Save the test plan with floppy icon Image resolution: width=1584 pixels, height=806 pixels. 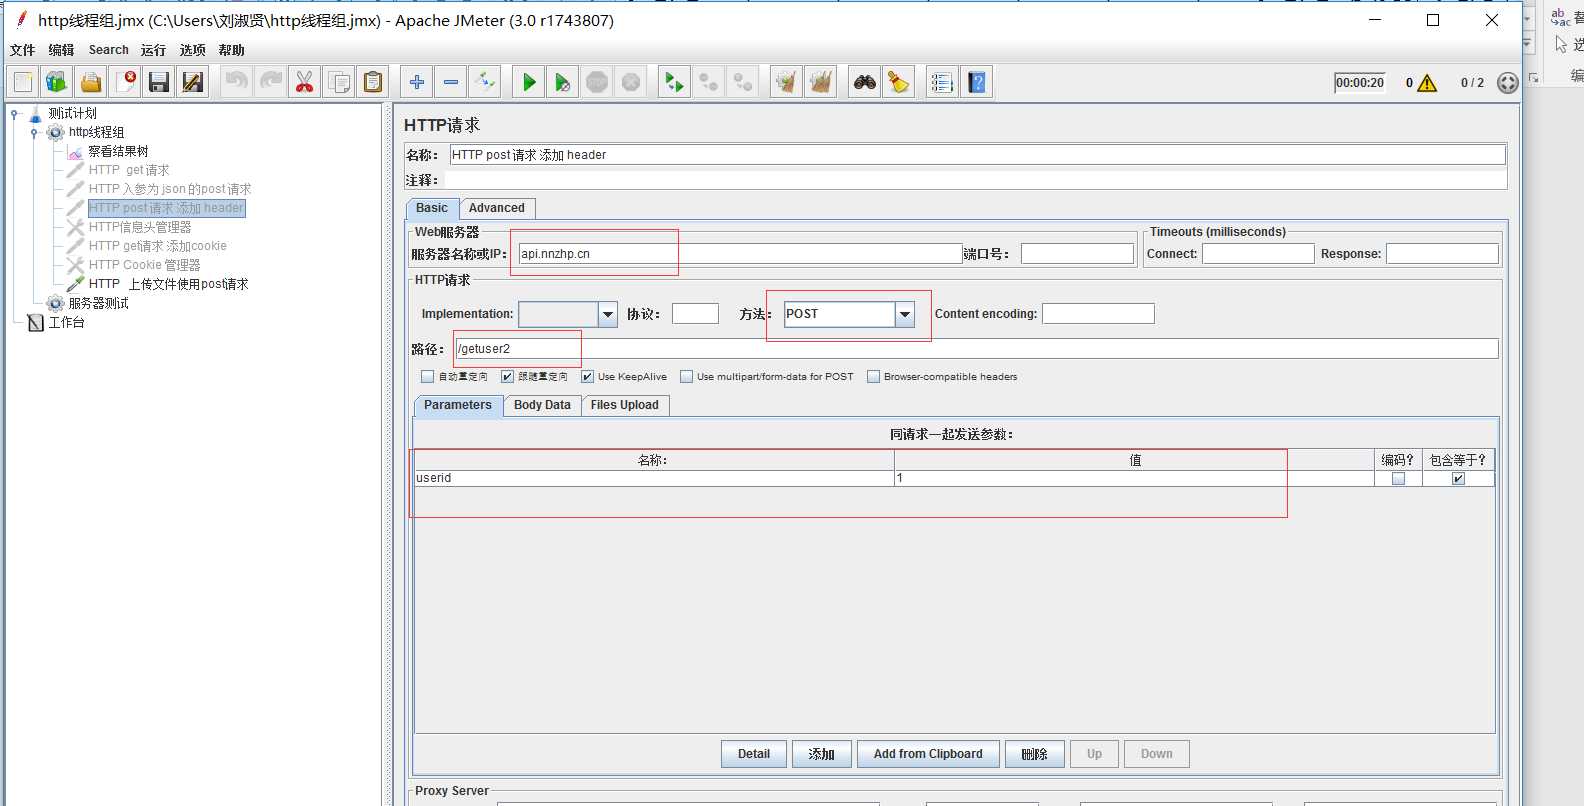pos(159,82)
